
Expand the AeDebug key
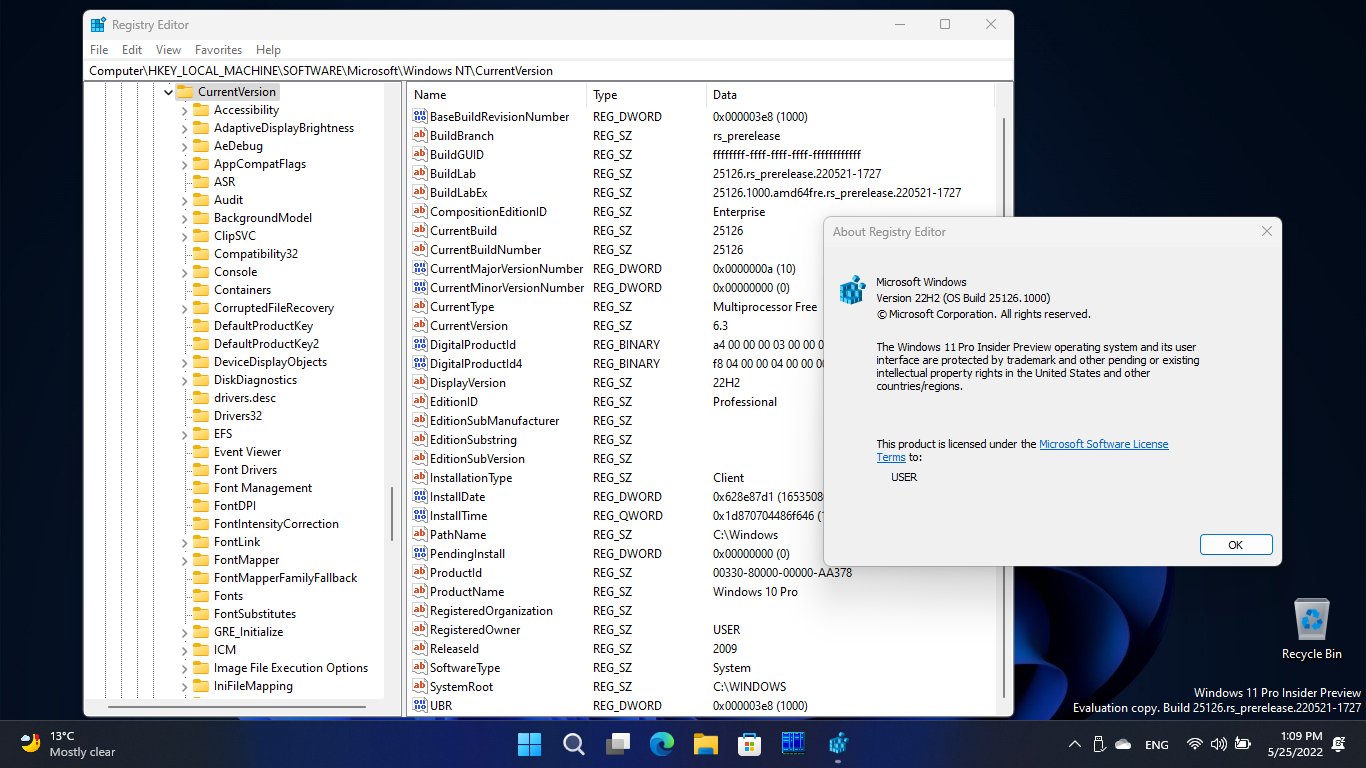coord(184,146)
